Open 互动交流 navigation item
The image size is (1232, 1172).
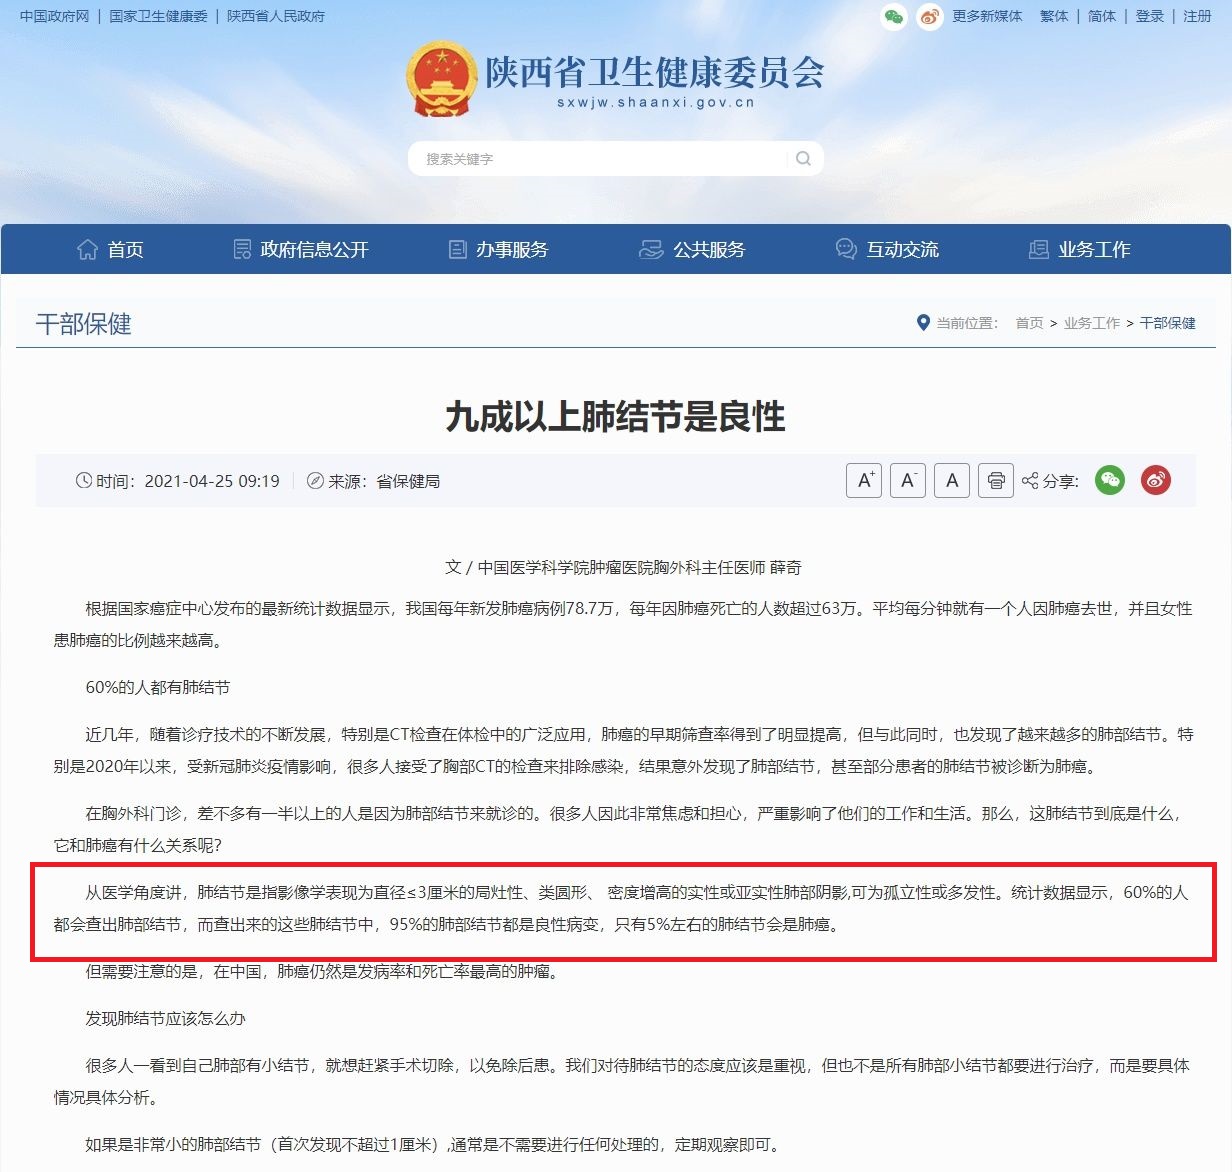(888, 250)
